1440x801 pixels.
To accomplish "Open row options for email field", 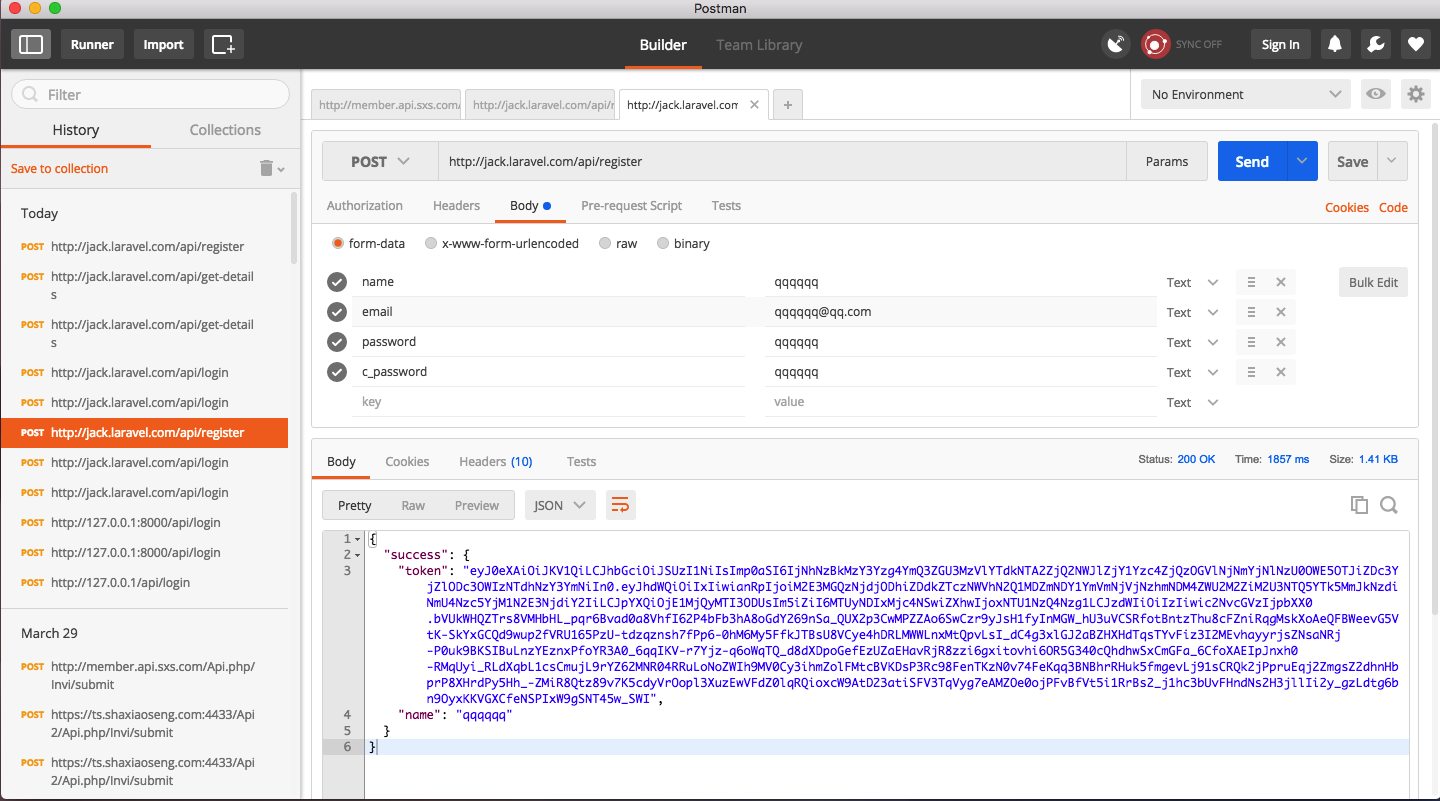I will coord(1251,312).
